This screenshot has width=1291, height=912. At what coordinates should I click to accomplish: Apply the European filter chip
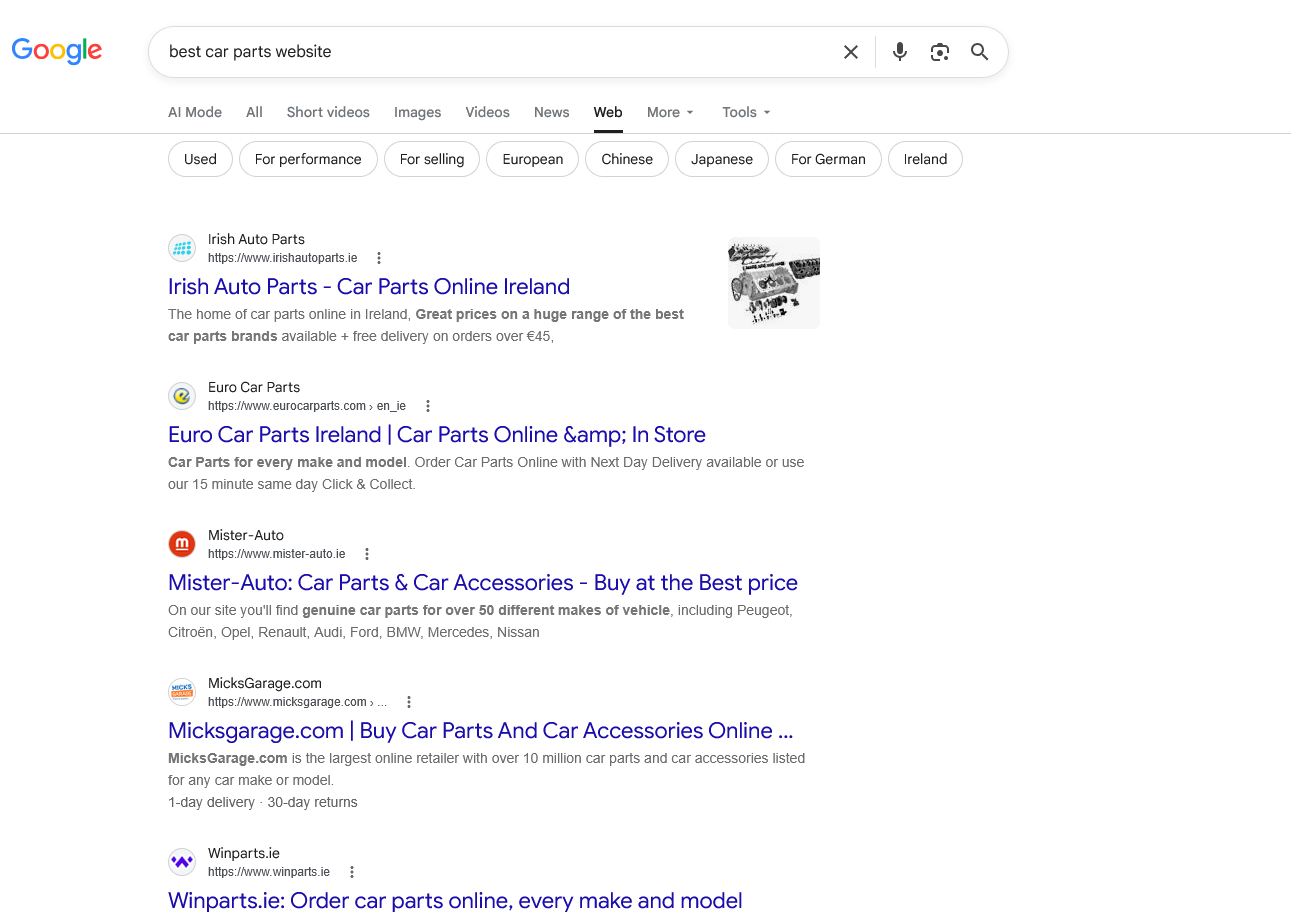point(533,159)
